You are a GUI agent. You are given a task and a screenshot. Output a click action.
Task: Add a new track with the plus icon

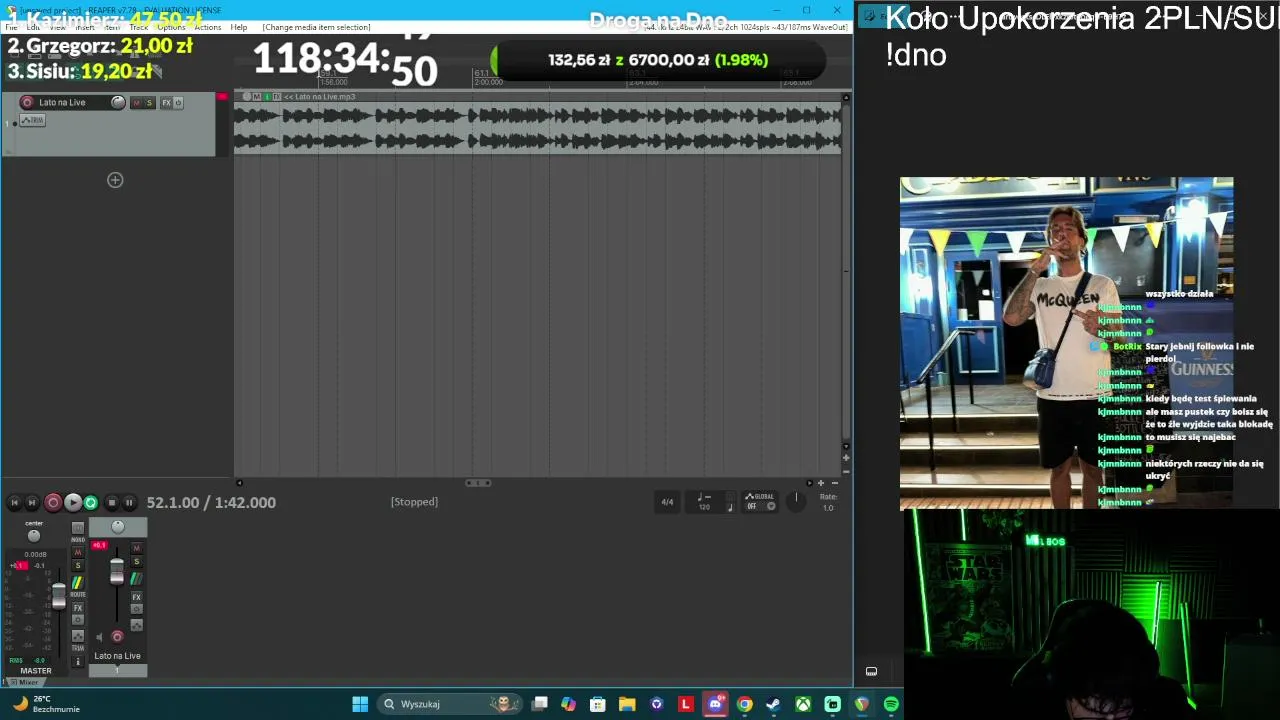(x=115, y=180)
